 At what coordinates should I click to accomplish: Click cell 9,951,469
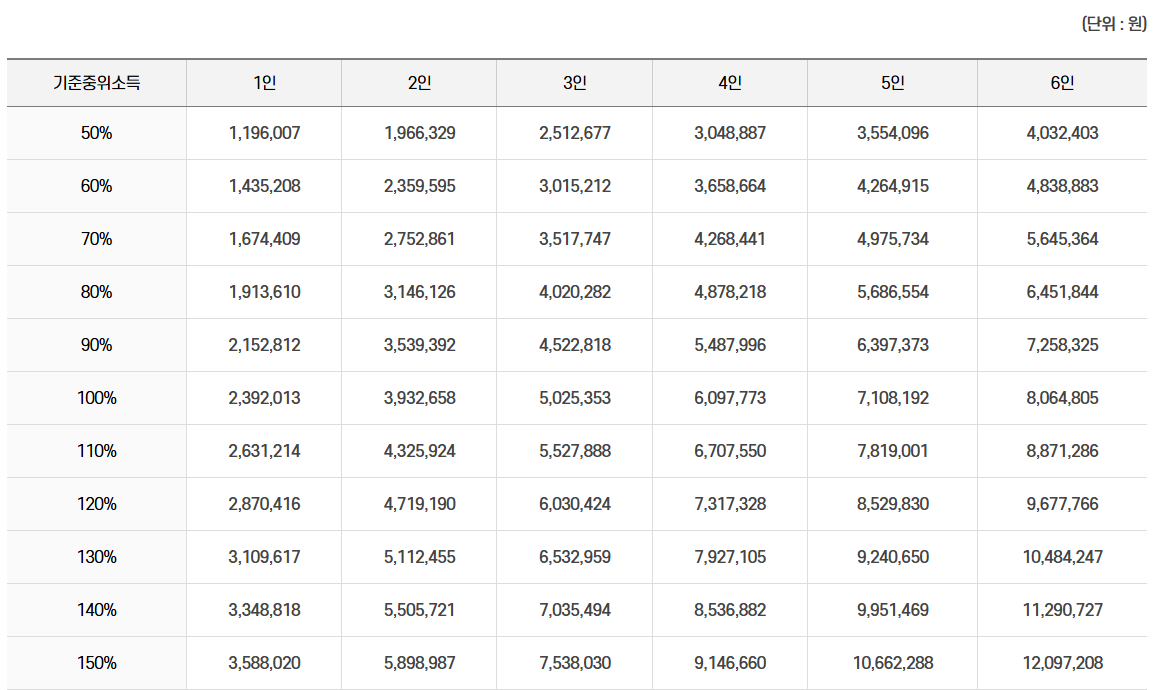coord(892,610)
